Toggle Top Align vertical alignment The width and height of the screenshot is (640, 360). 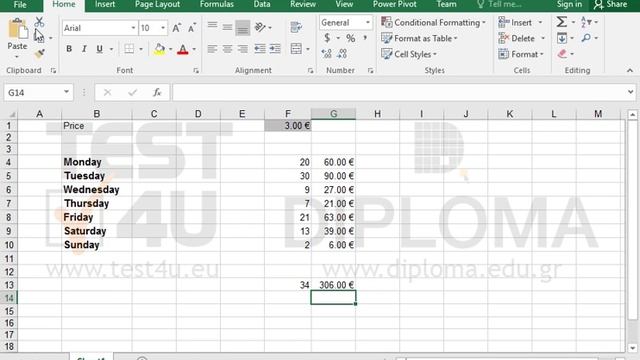(212, 27)
